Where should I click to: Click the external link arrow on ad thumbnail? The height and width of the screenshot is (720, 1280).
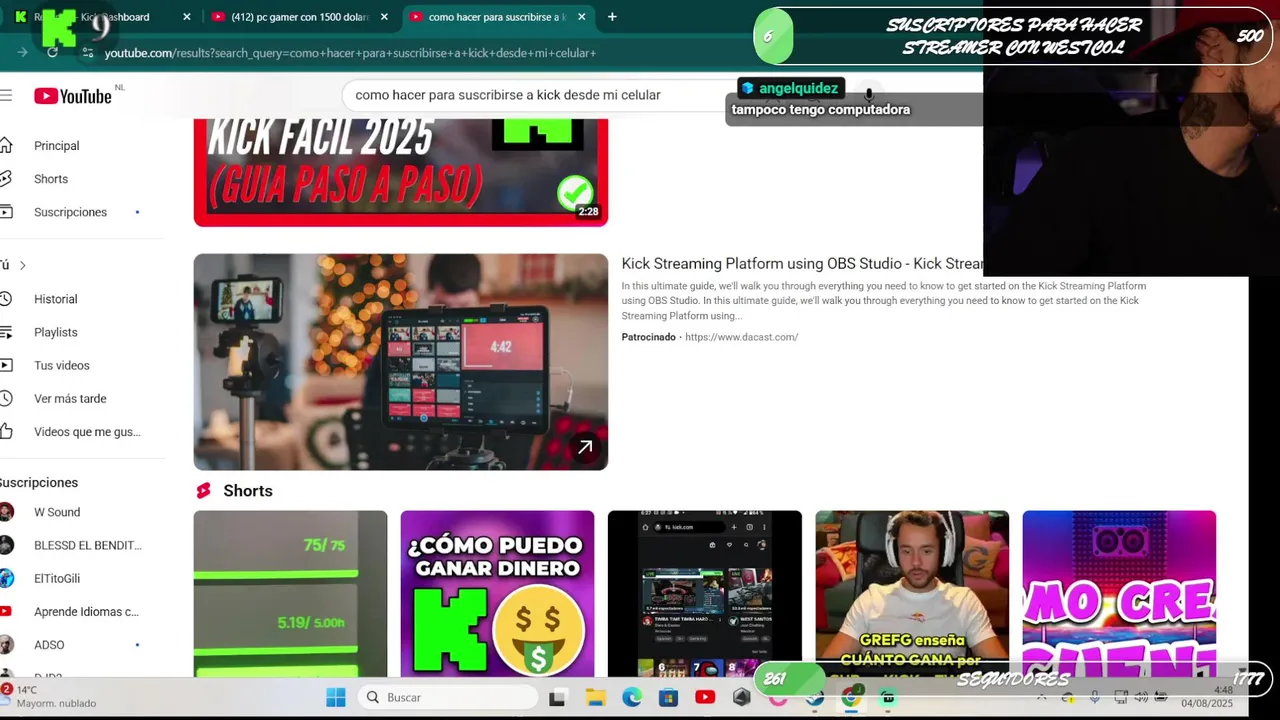click(x=585, y=447)
